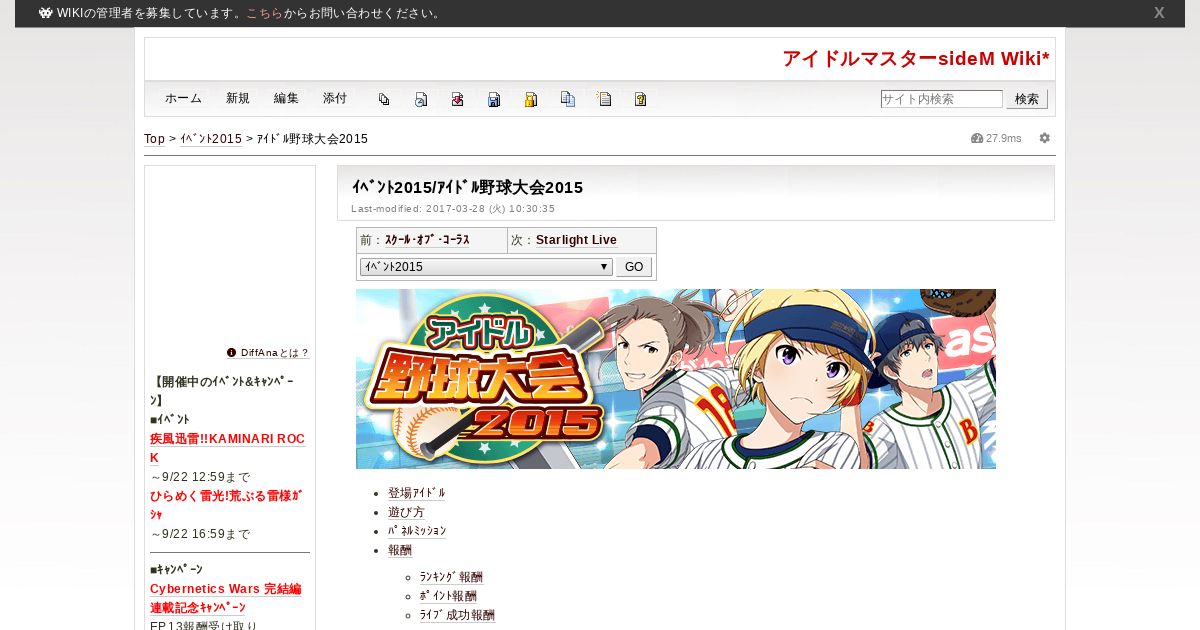Click the アイドル野球大会2015 banner image
1200x630 pixels.
click(x=676, y=379)
